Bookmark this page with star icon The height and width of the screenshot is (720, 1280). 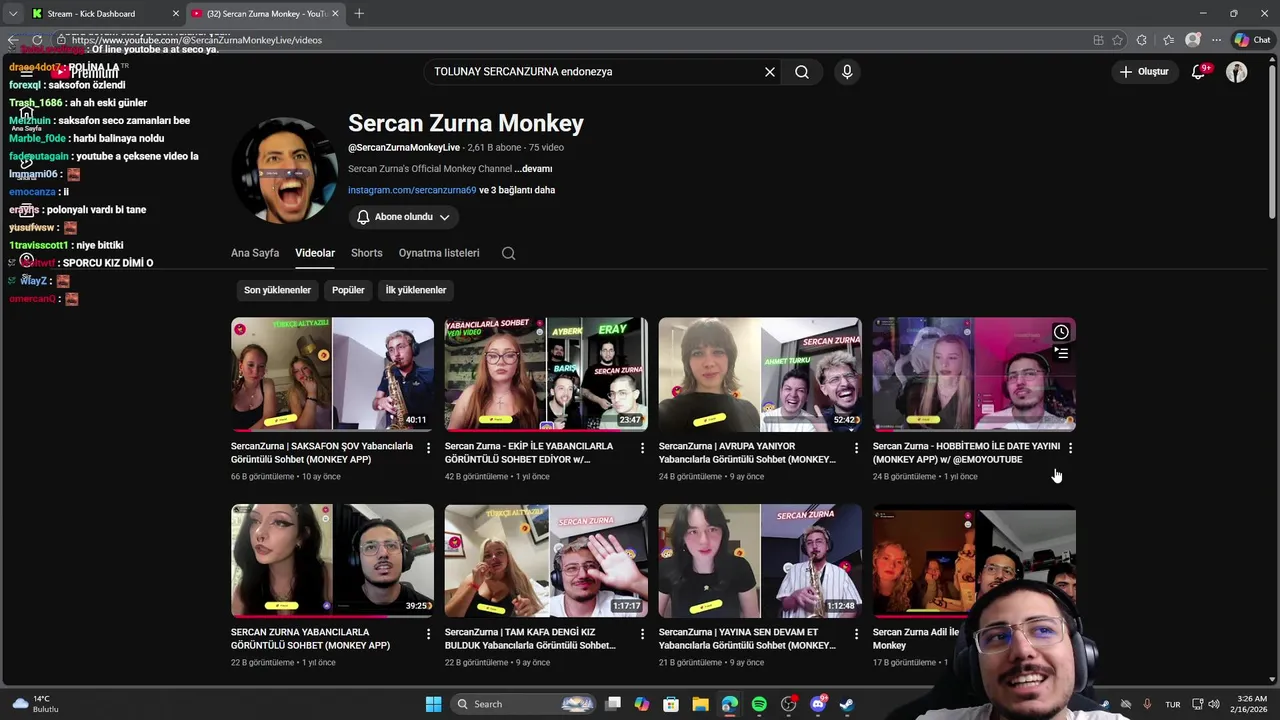pos(1117,40)
